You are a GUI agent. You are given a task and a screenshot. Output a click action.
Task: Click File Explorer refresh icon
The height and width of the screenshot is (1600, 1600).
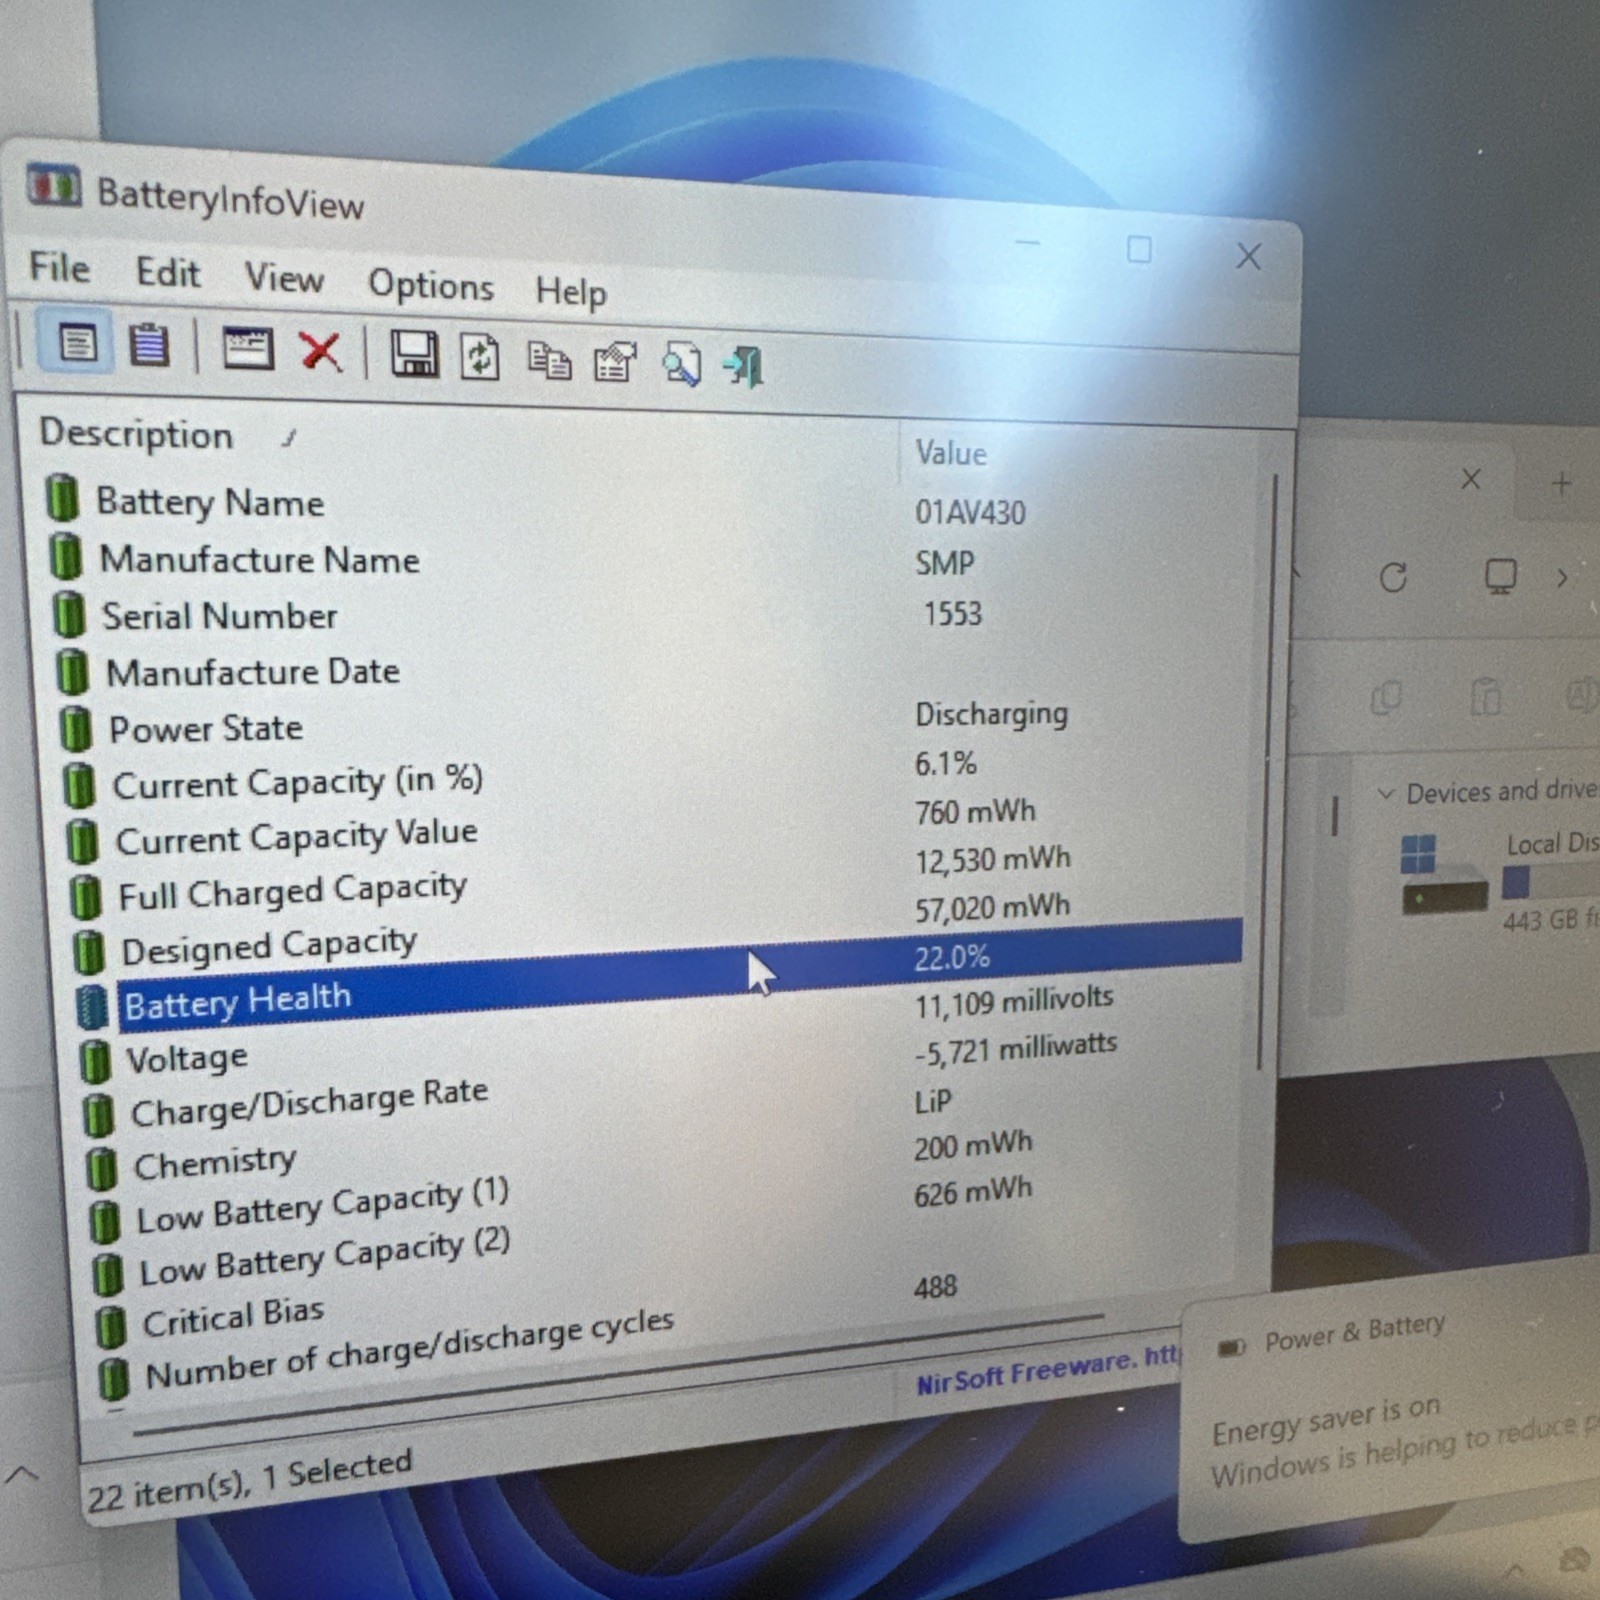click(x=1393, y=577)
